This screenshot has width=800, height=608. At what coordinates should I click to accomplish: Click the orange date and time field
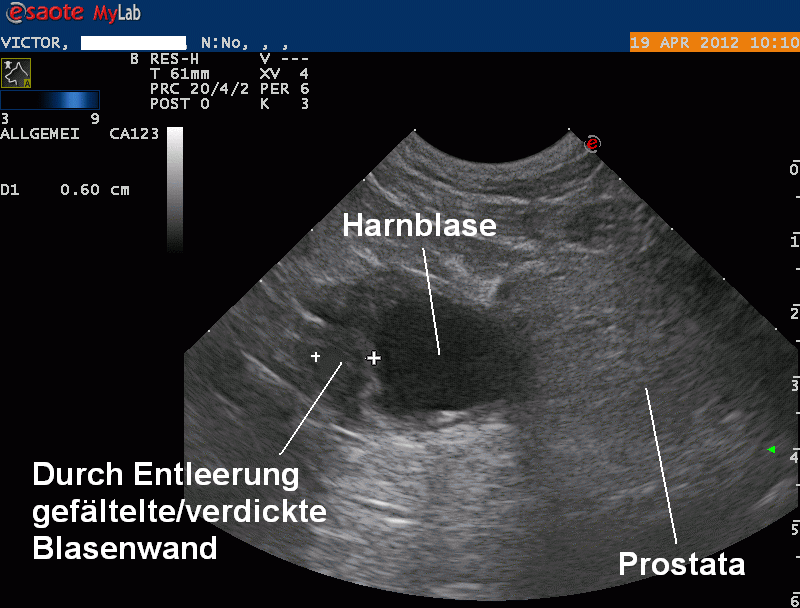coord(713,43)
